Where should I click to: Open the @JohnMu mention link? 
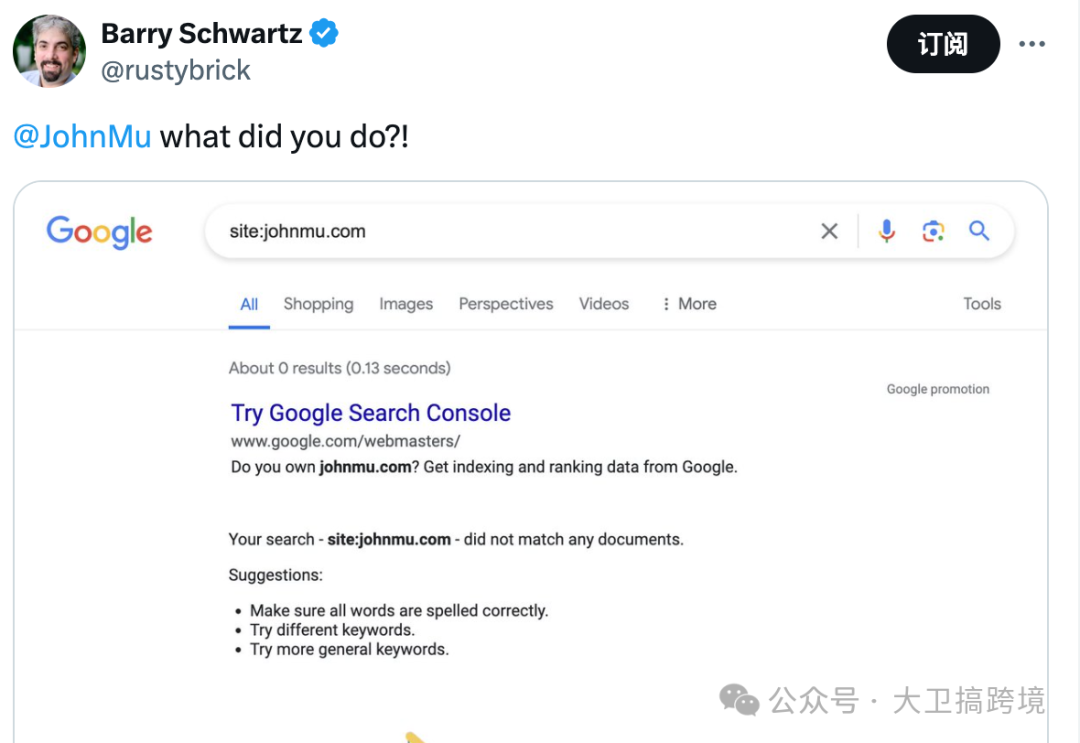point(83,136)
